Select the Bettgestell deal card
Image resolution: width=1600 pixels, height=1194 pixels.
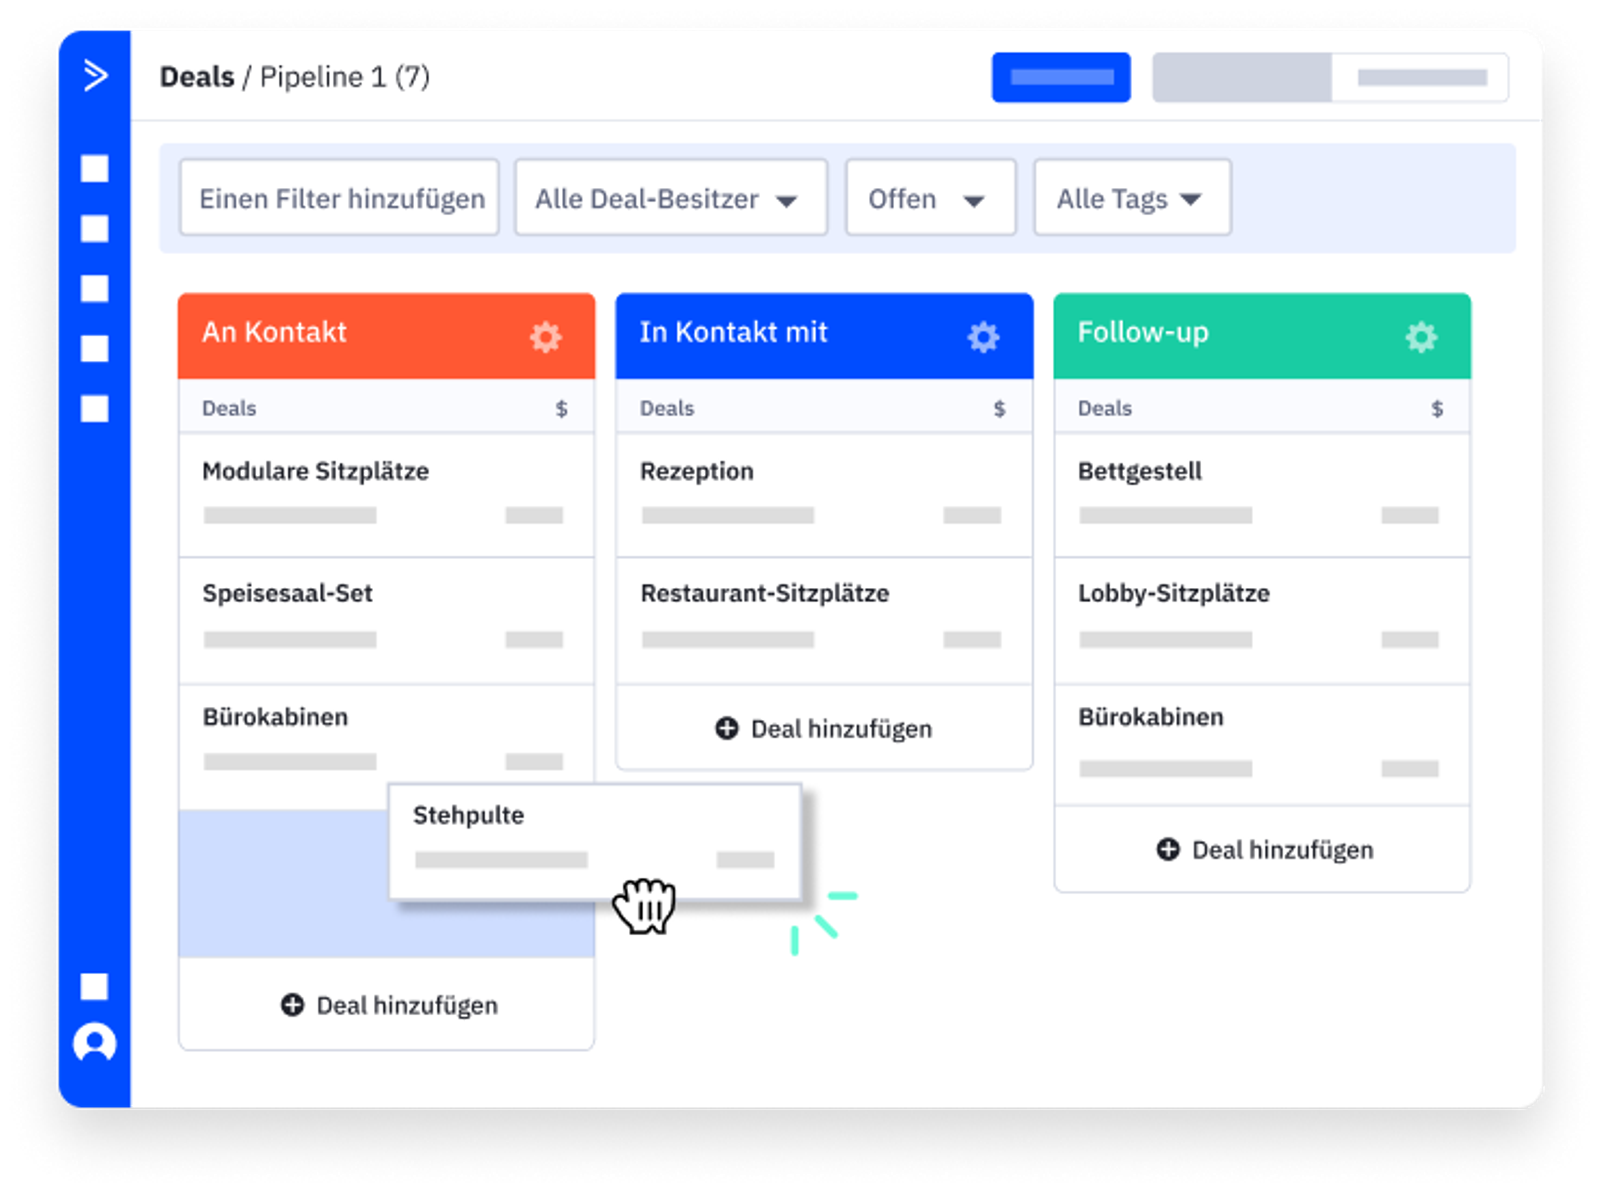(x=1261, y=494)
